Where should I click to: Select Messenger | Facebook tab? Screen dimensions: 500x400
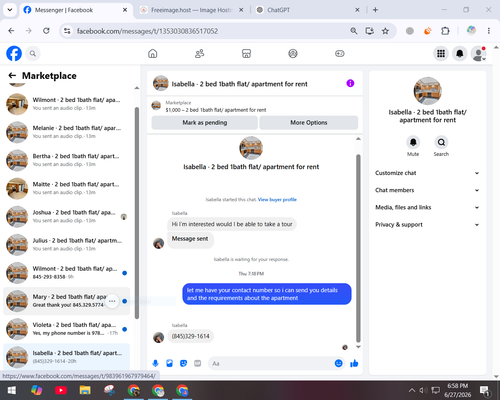75,10
